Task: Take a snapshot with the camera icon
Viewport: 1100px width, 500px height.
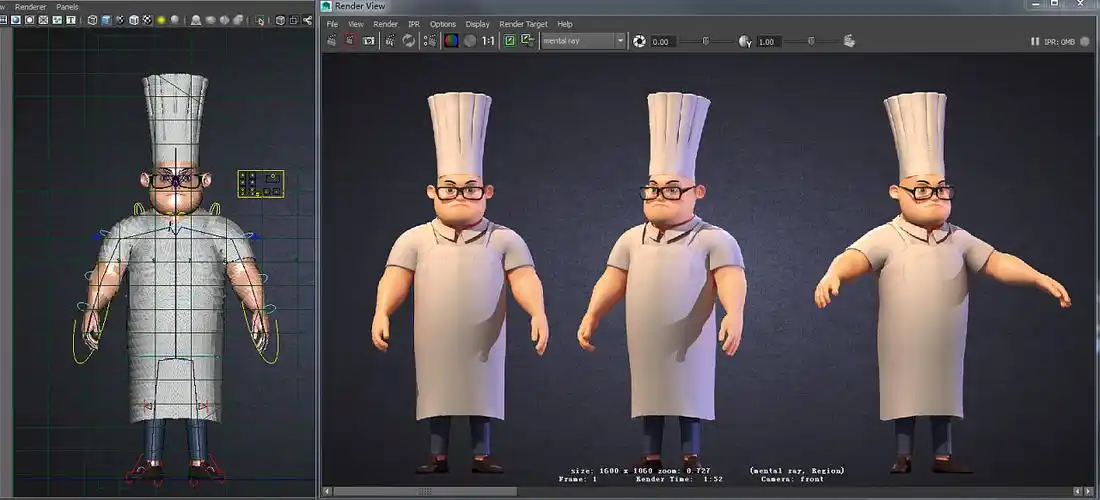Action: coord(369,41)
